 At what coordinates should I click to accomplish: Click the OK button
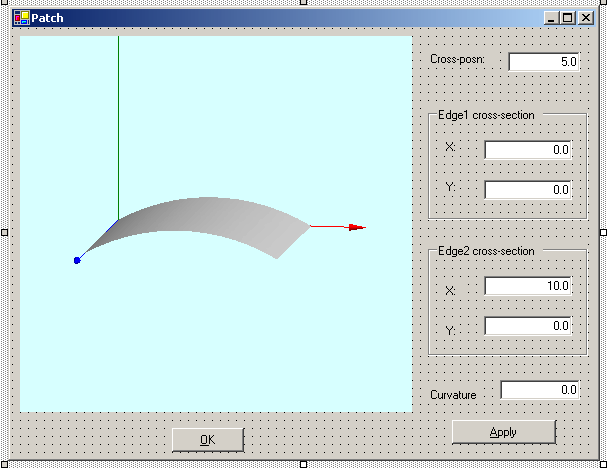[x=208, y=440]
